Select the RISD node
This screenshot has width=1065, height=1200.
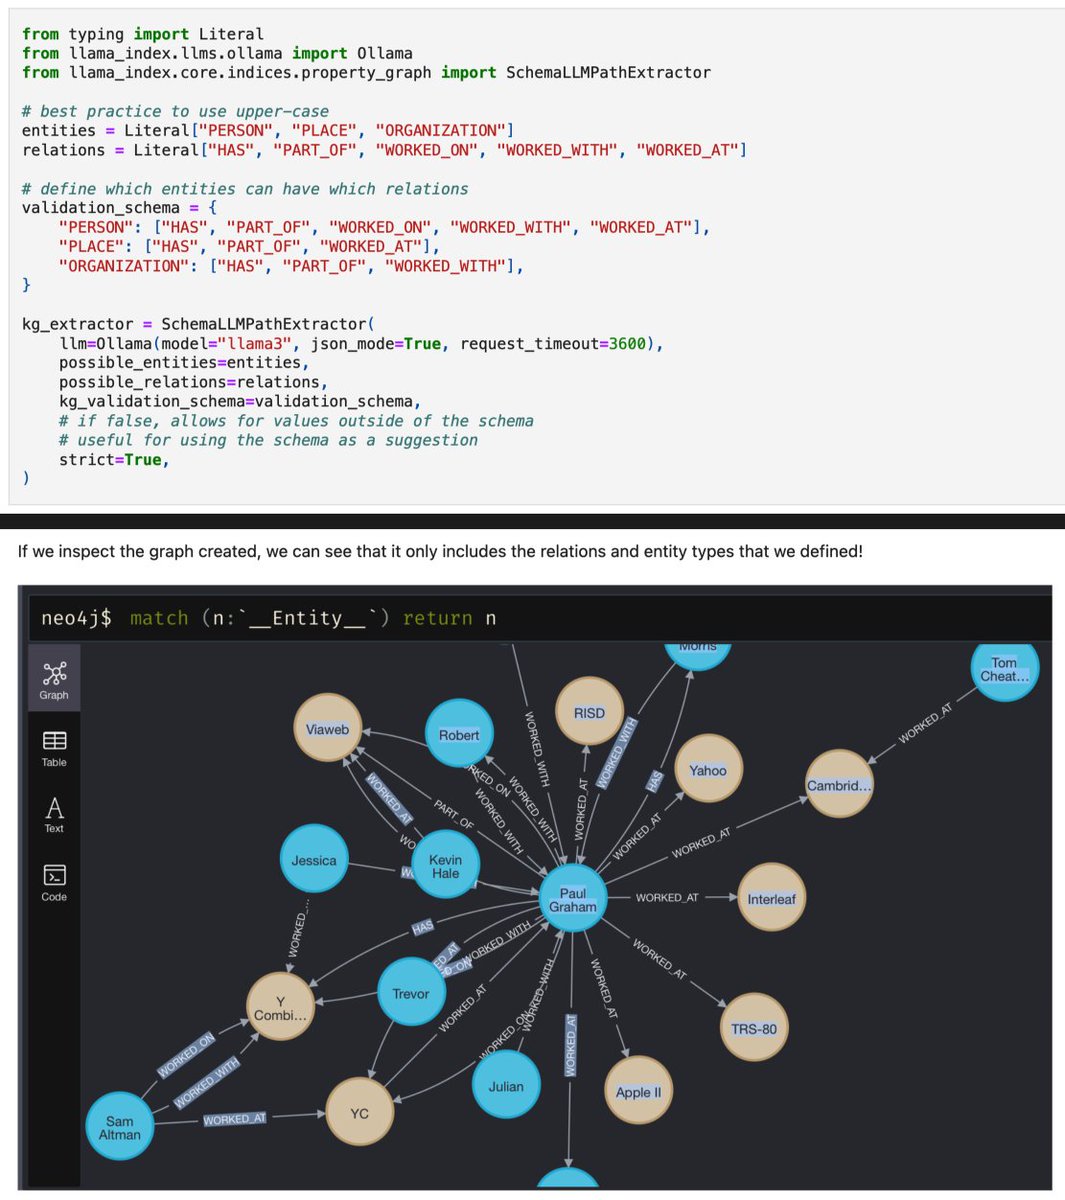pyautogui.click(x=590, y=712)
